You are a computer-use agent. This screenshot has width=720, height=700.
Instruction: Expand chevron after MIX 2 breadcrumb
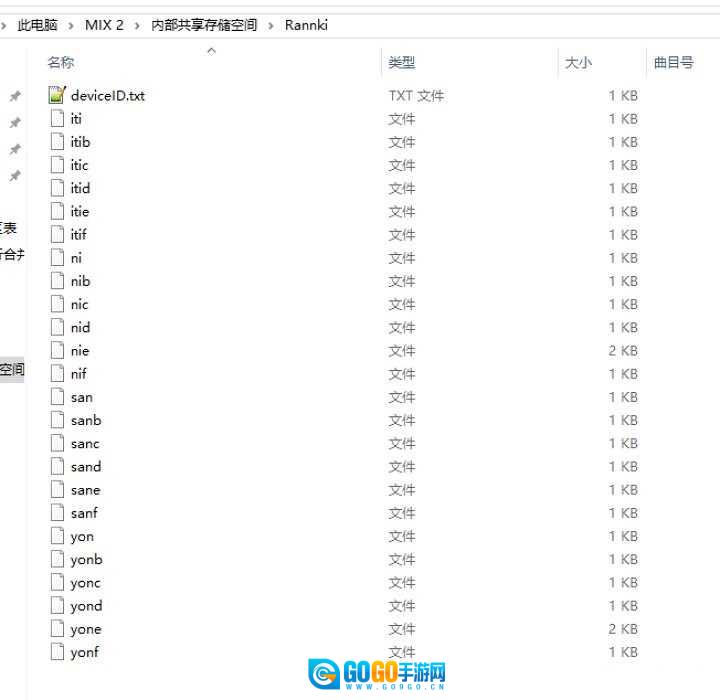coord(138,25)
